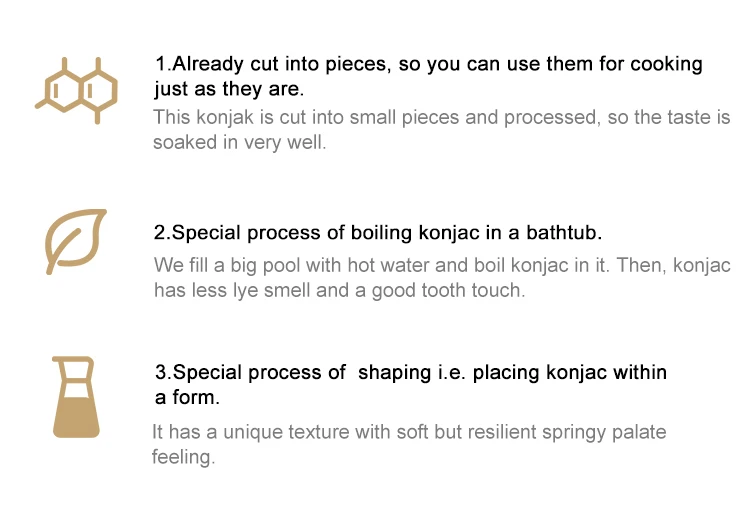This screenshot has height=505, width=750.
Task: Click the phrase 'lye smell' in description
Action: 289,291
